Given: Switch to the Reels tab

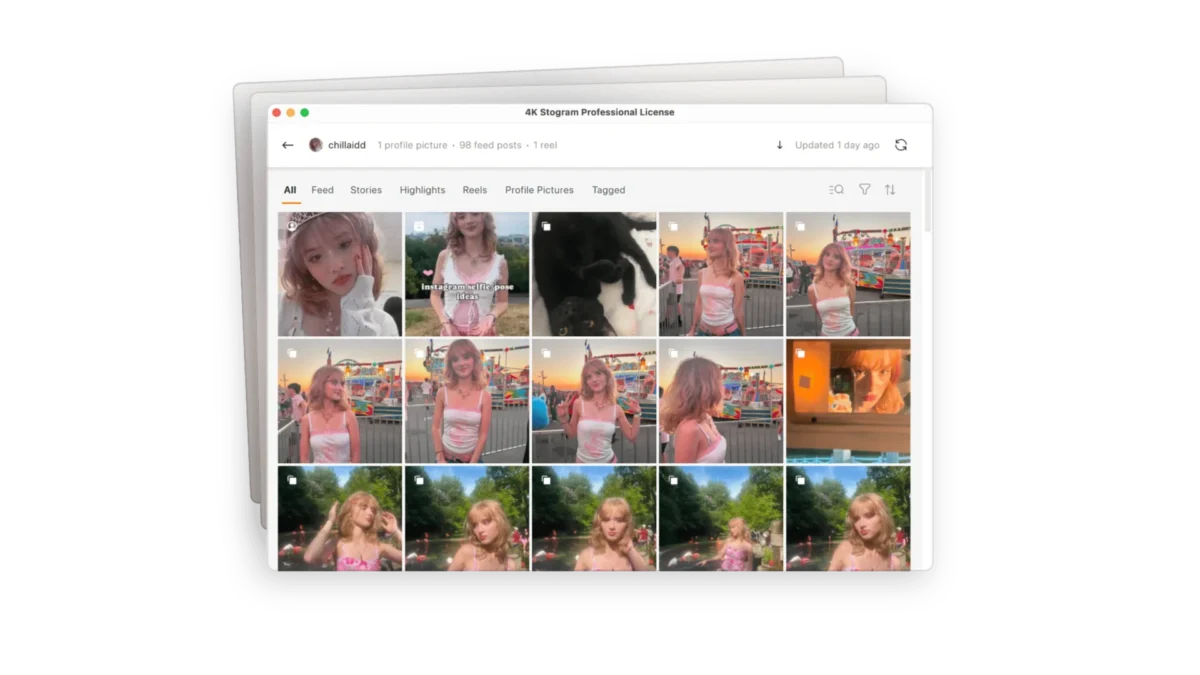Looking at the screenshot, I should [475, 190].
